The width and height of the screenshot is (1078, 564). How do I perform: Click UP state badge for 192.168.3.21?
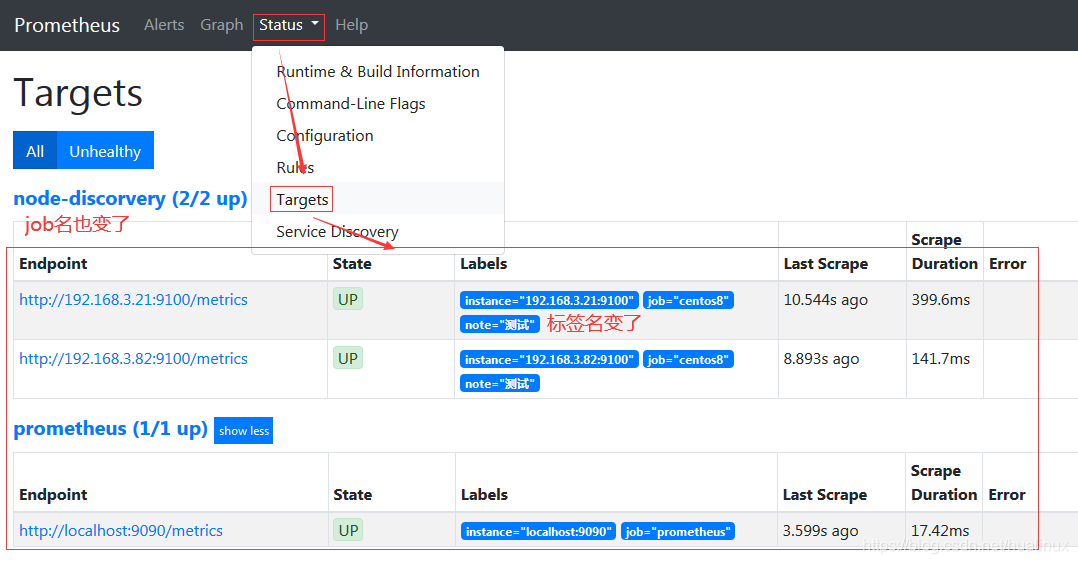(x=348, y=299)
